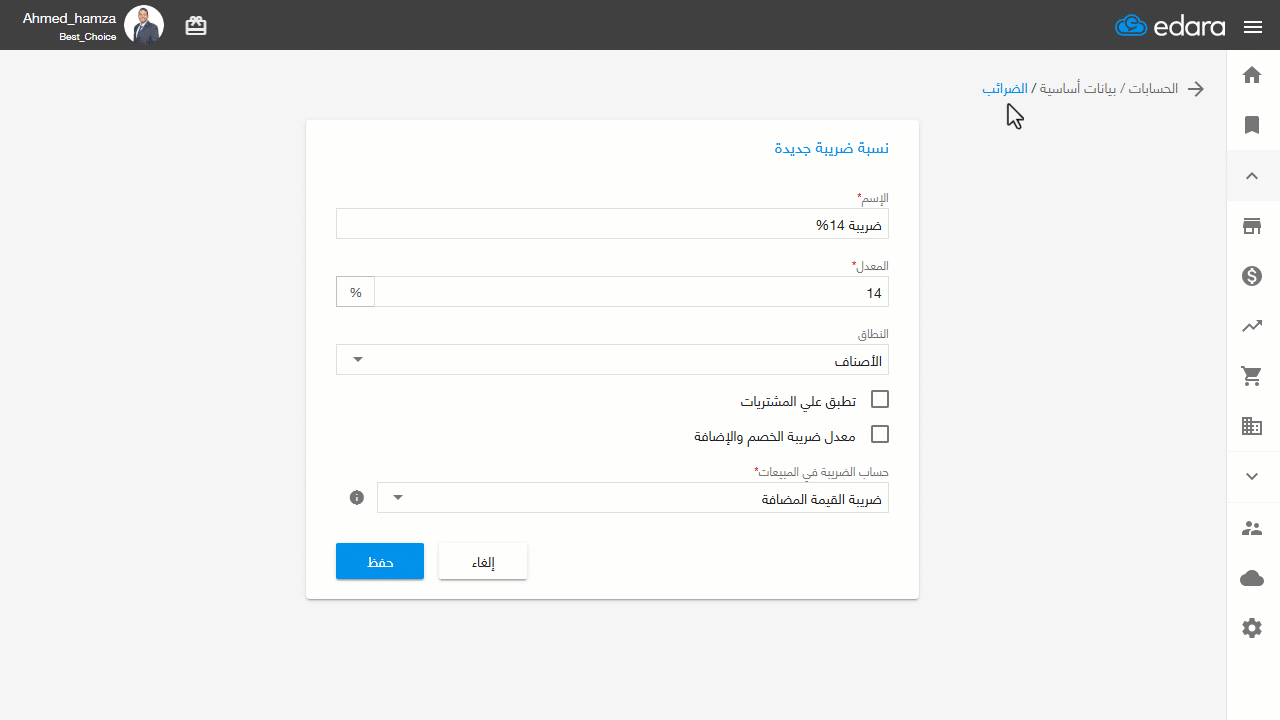Viewport: 1280px width, 720px height.
Task: Focus the المعدل rate input field
Action: click(x=631, y=292)
